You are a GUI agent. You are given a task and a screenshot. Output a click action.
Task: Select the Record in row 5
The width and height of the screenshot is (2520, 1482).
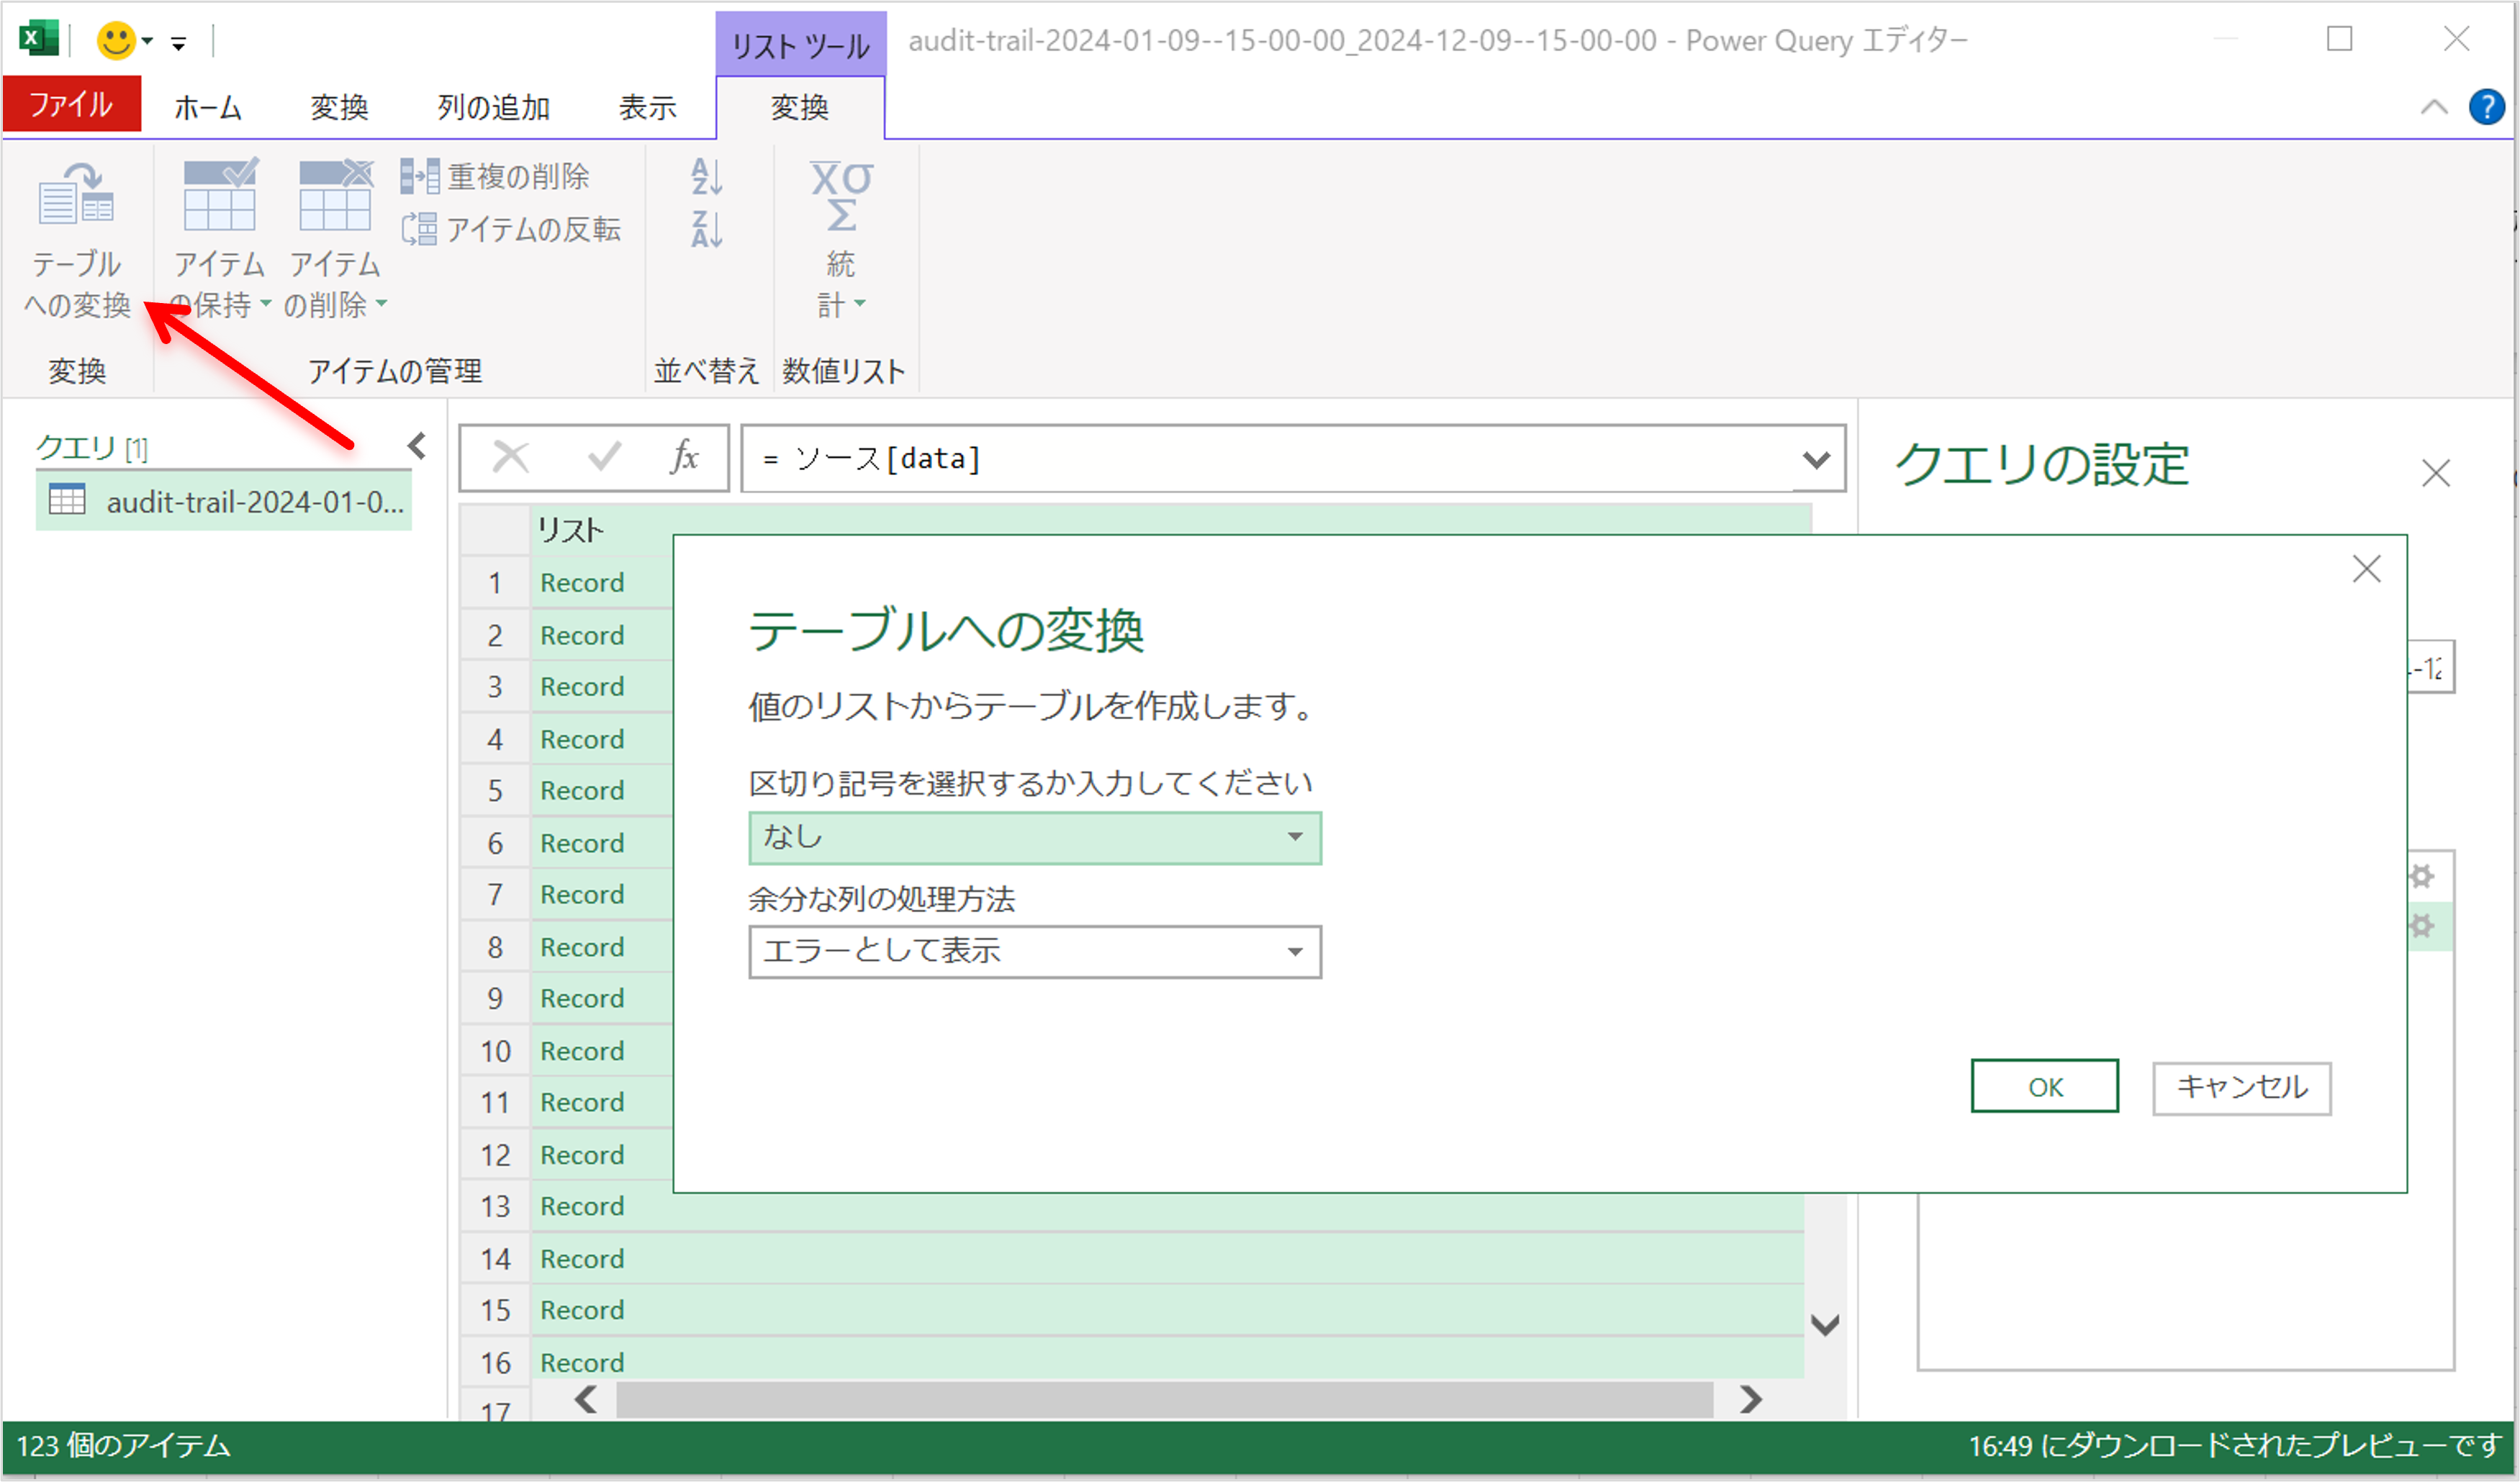coord(582,791)
